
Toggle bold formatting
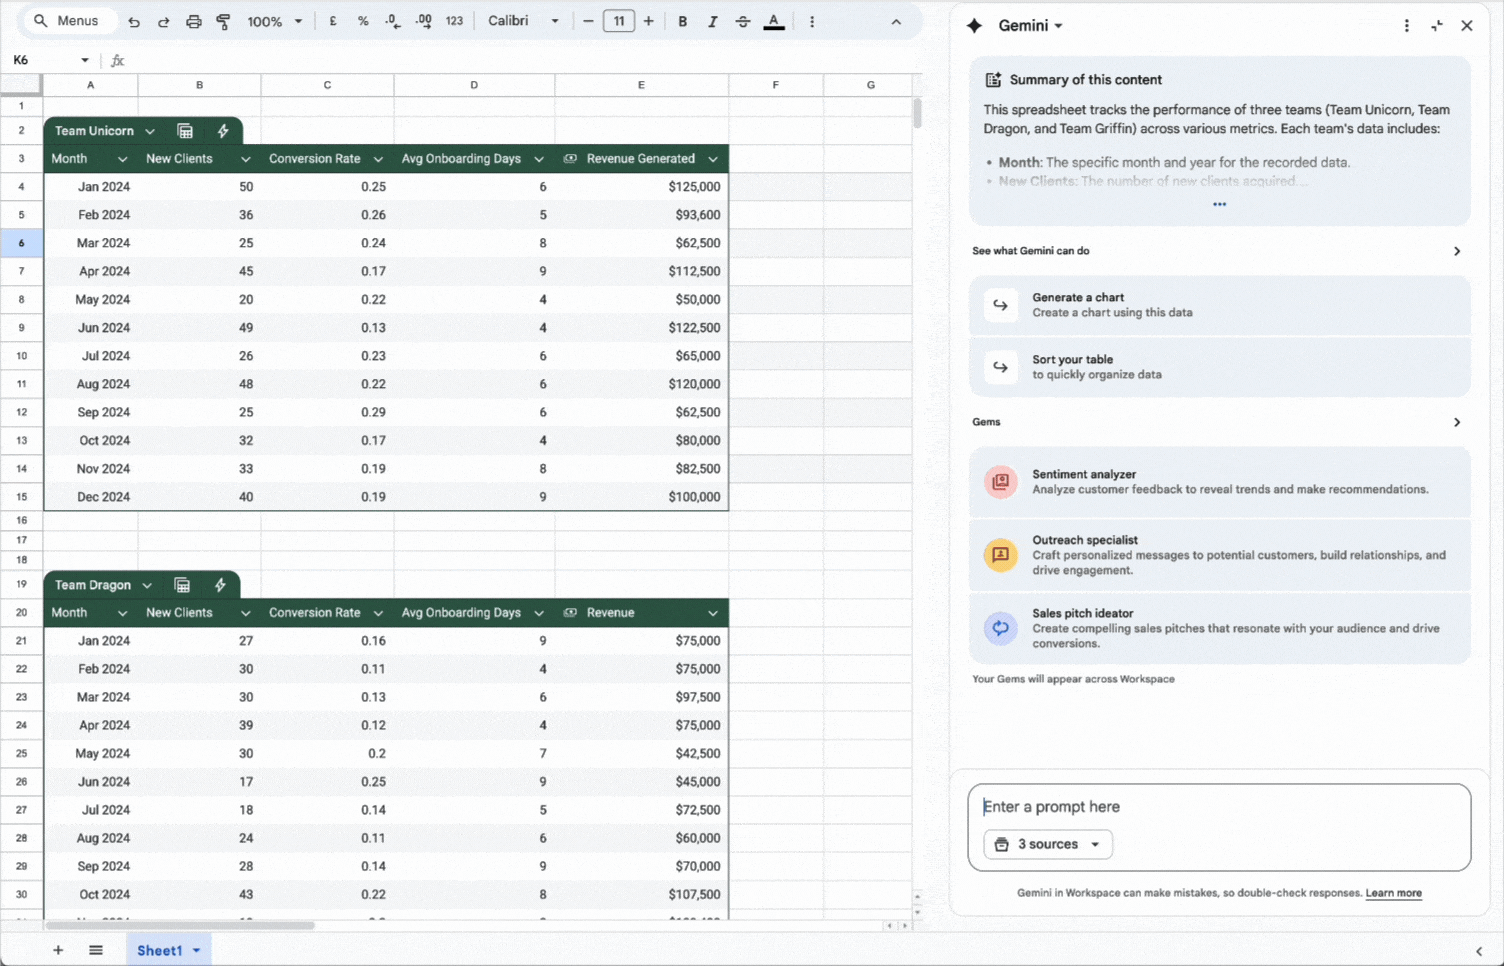click(x=682, y=21)
